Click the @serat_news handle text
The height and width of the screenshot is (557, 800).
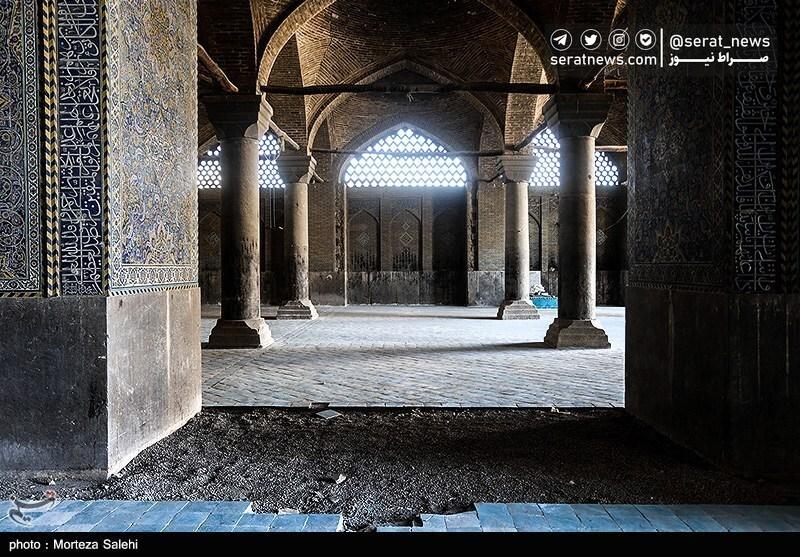tap(720, 41)
